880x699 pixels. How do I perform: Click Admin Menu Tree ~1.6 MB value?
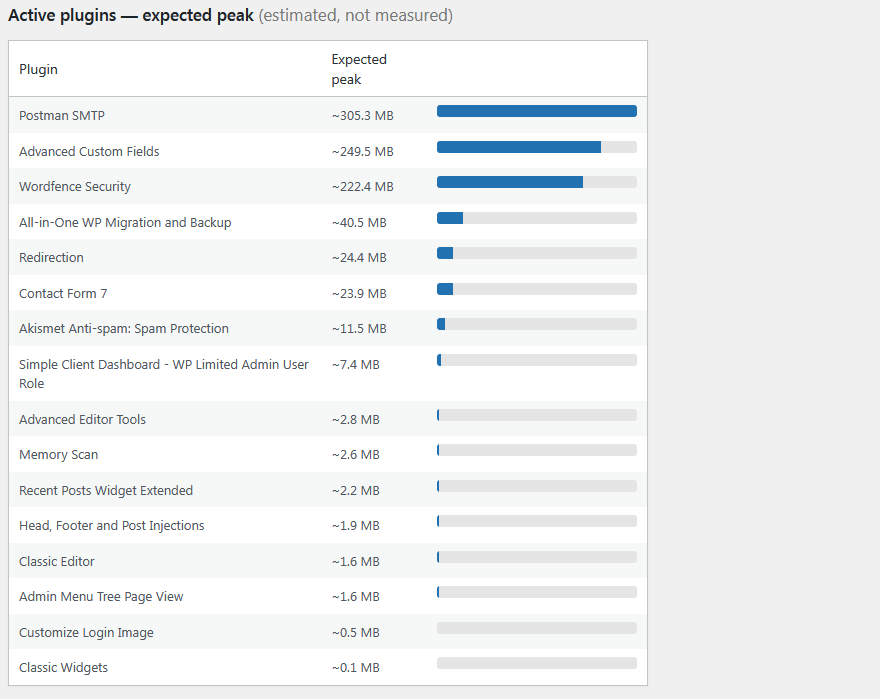pyautogui.click(x=356, y=597)
